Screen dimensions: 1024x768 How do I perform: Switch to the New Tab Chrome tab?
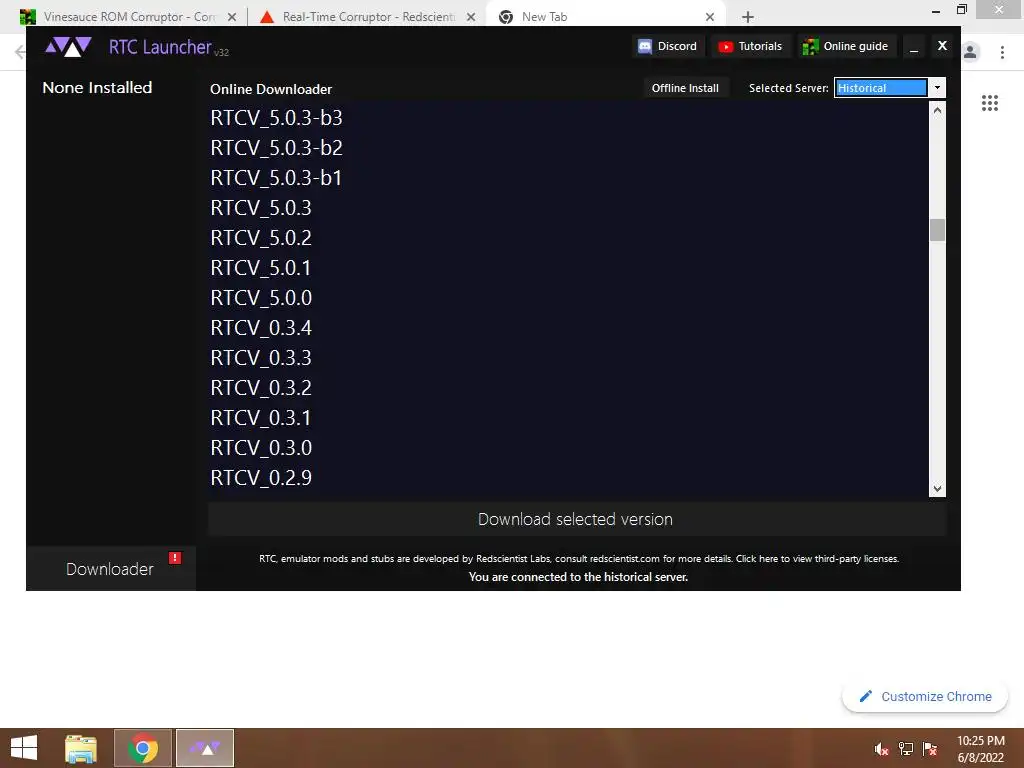click(x=607, y=17)
